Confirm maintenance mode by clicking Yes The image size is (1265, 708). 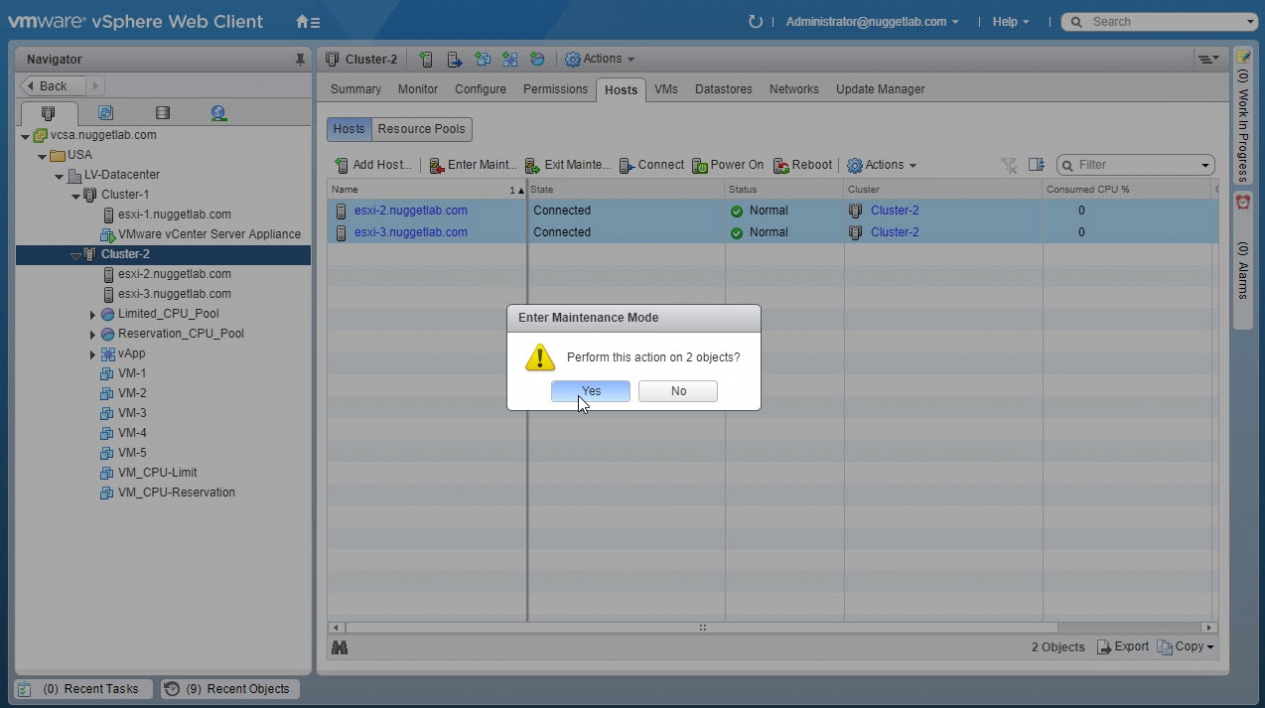590,391
